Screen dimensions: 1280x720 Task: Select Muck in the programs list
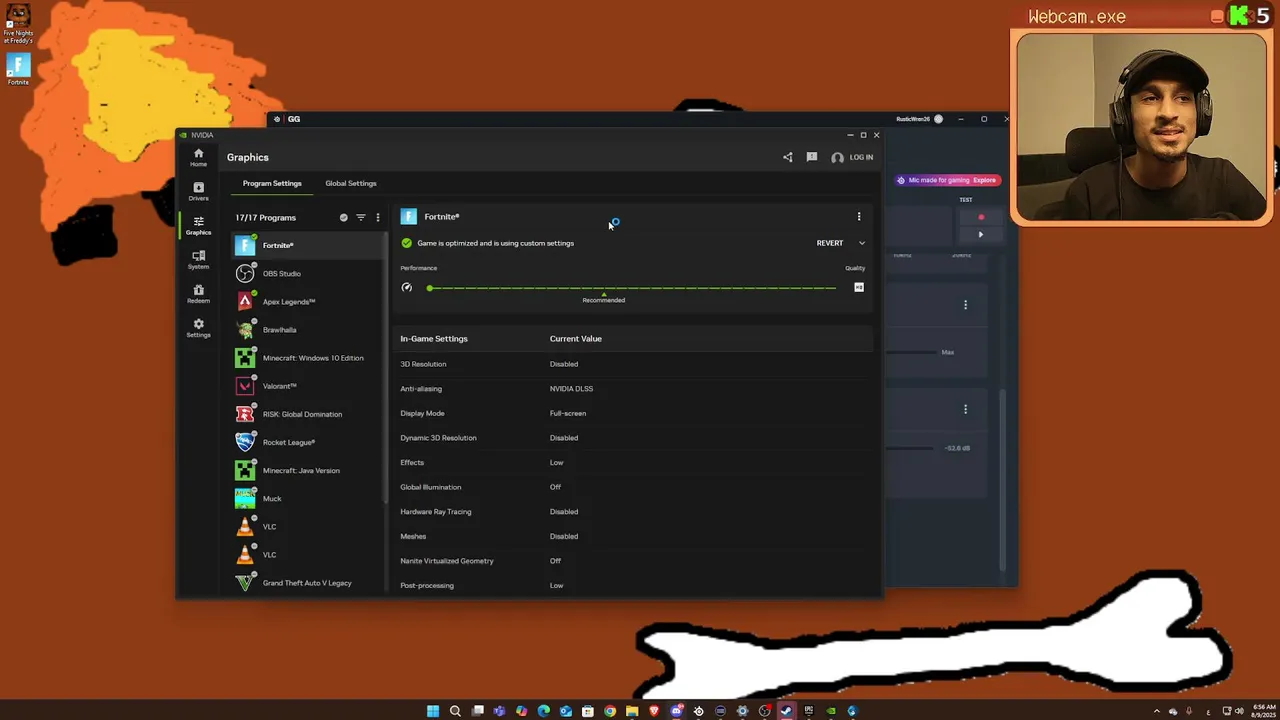(x=309, y=498)
